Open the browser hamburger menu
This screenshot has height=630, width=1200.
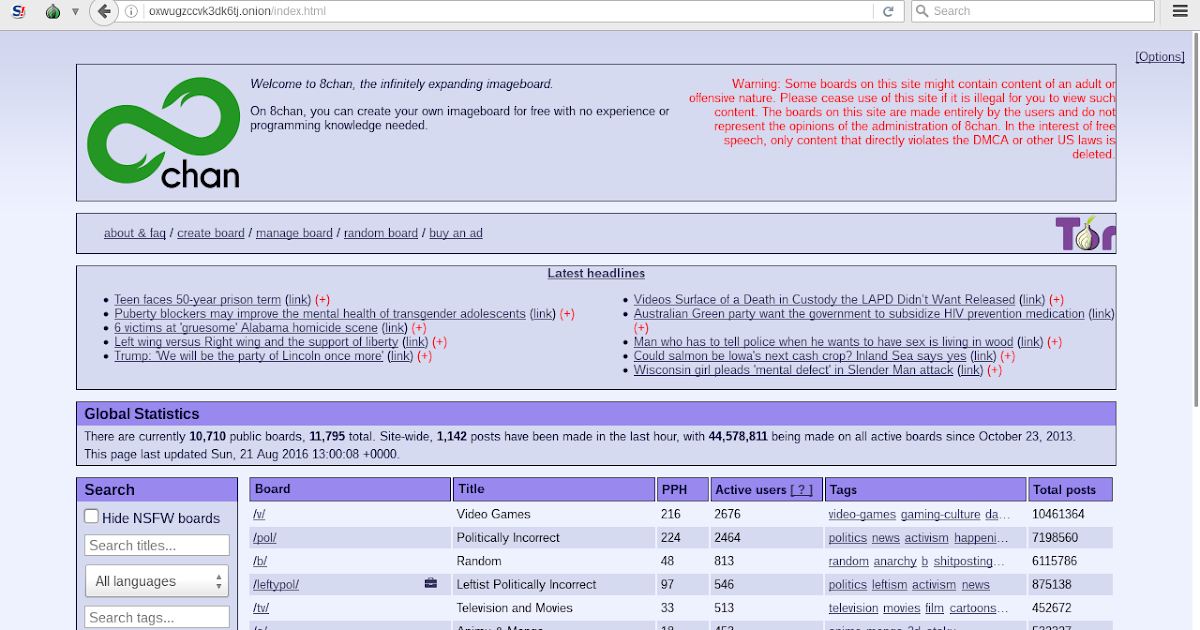pos(1180,11)
